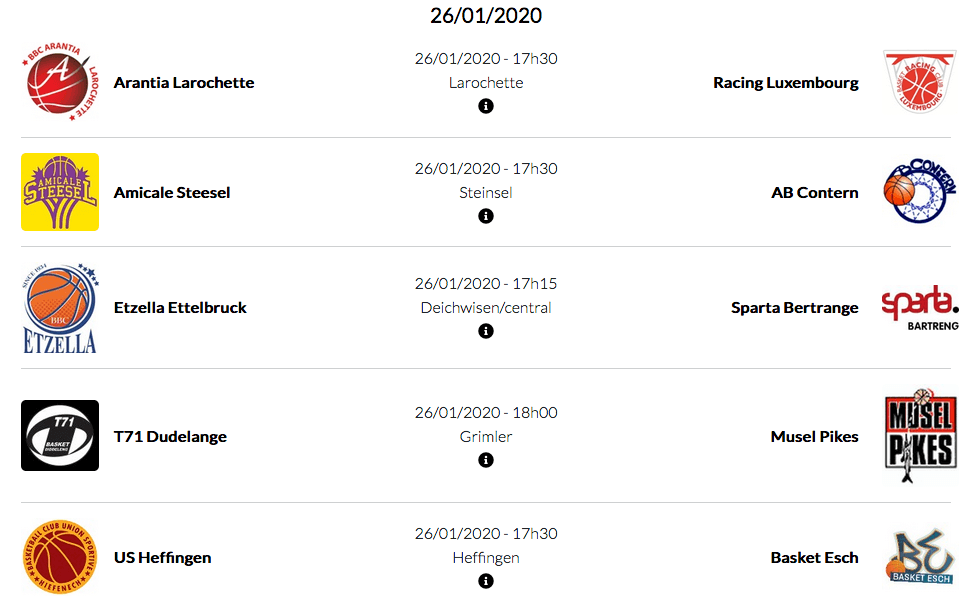The height and width of the screenshot is (603, 972).
Task: Click the Etzella Ettelbruck team name
Action: 180,308
